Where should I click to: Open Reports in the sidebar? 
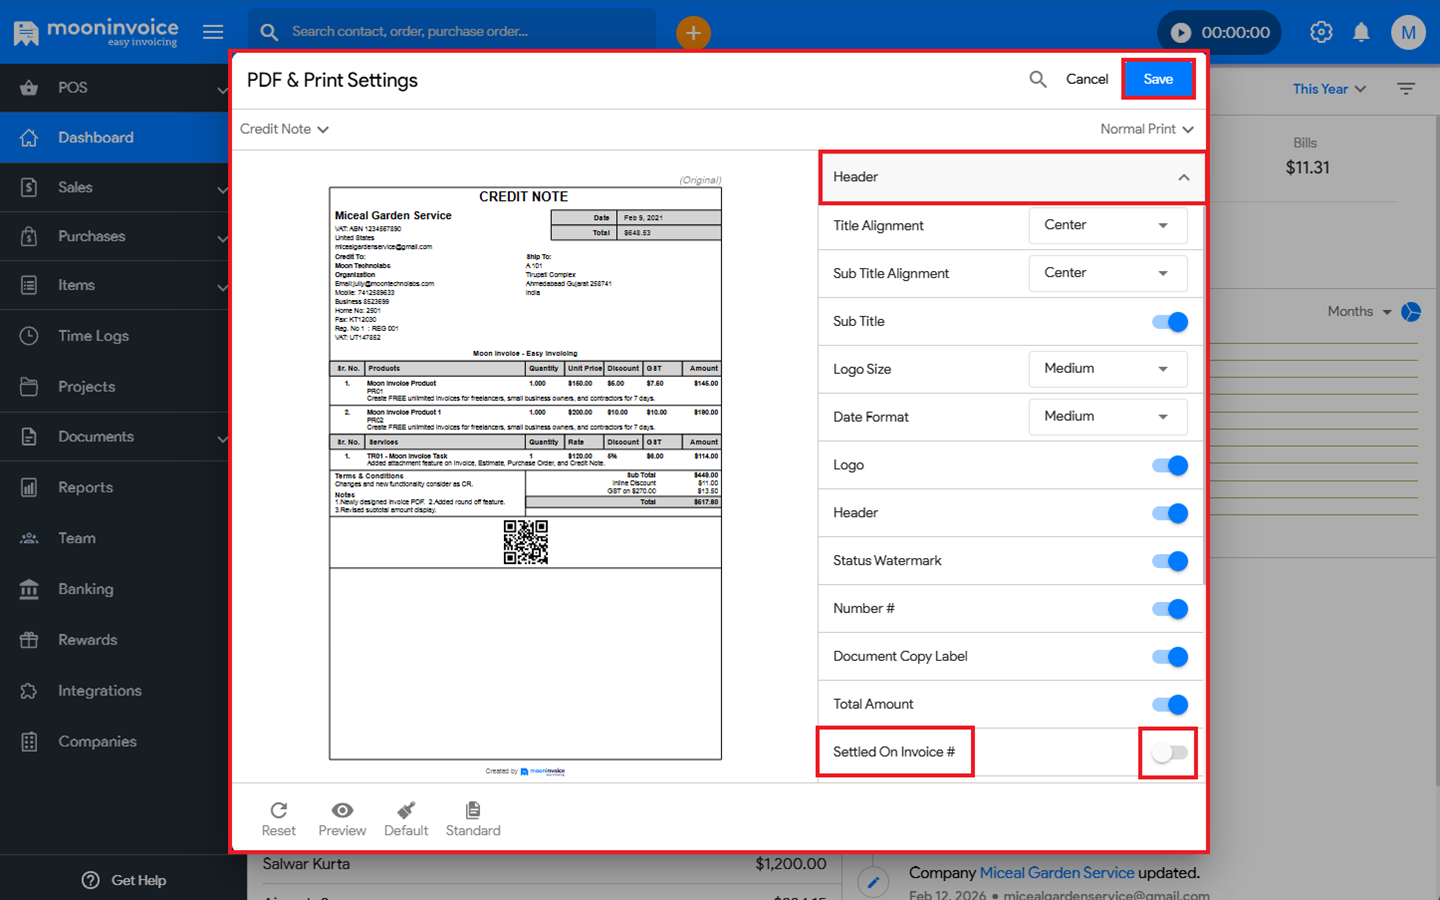coord(85,487)
